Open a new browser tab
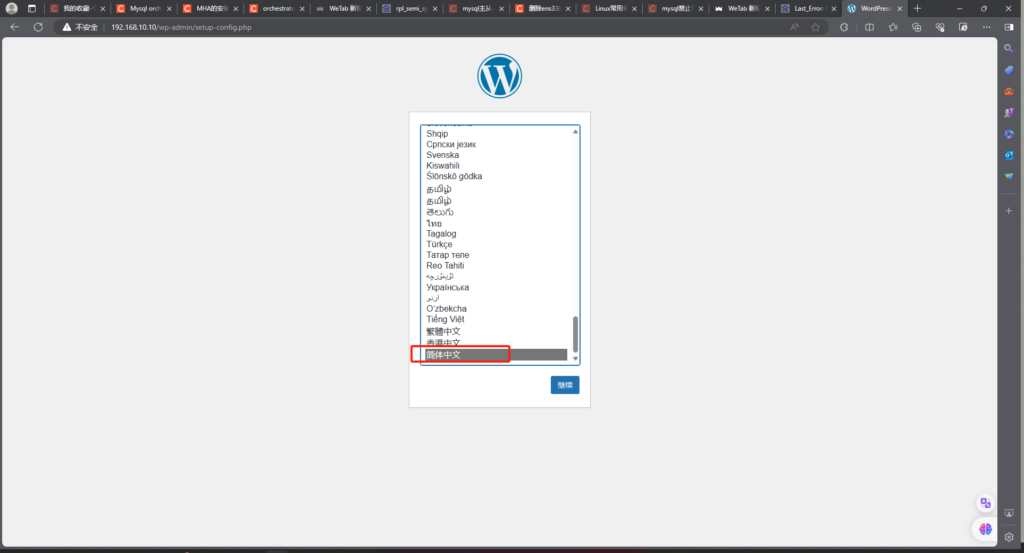The height and width of the screenshot is (553, 1024). [918, 8]
